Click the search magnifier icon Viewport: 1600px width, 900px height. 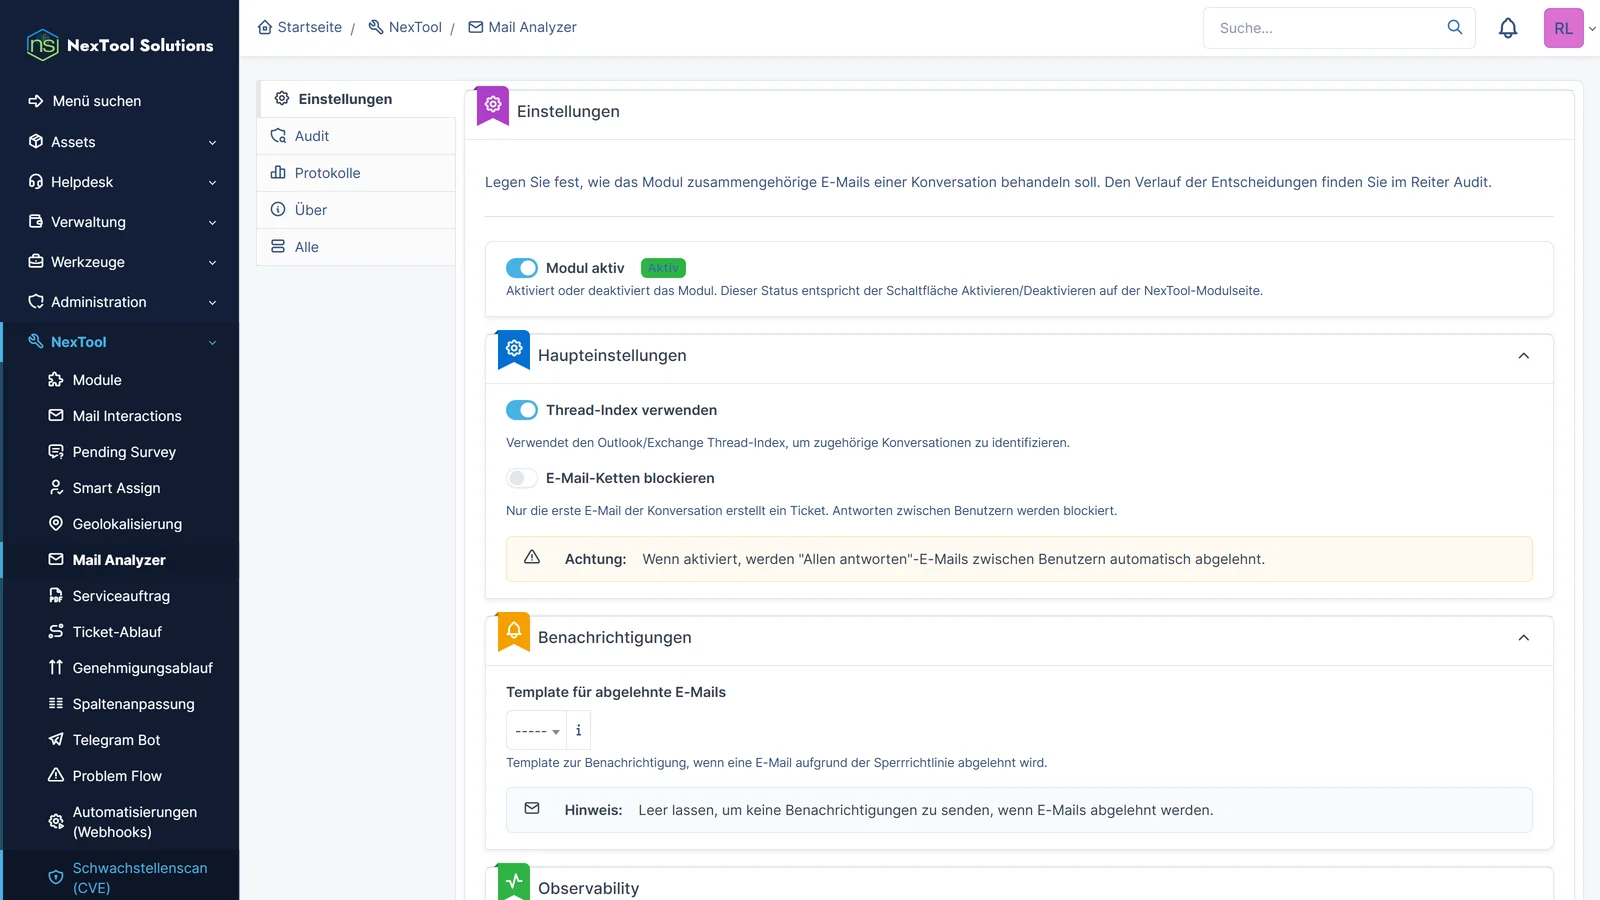[x=1455, y=27]
